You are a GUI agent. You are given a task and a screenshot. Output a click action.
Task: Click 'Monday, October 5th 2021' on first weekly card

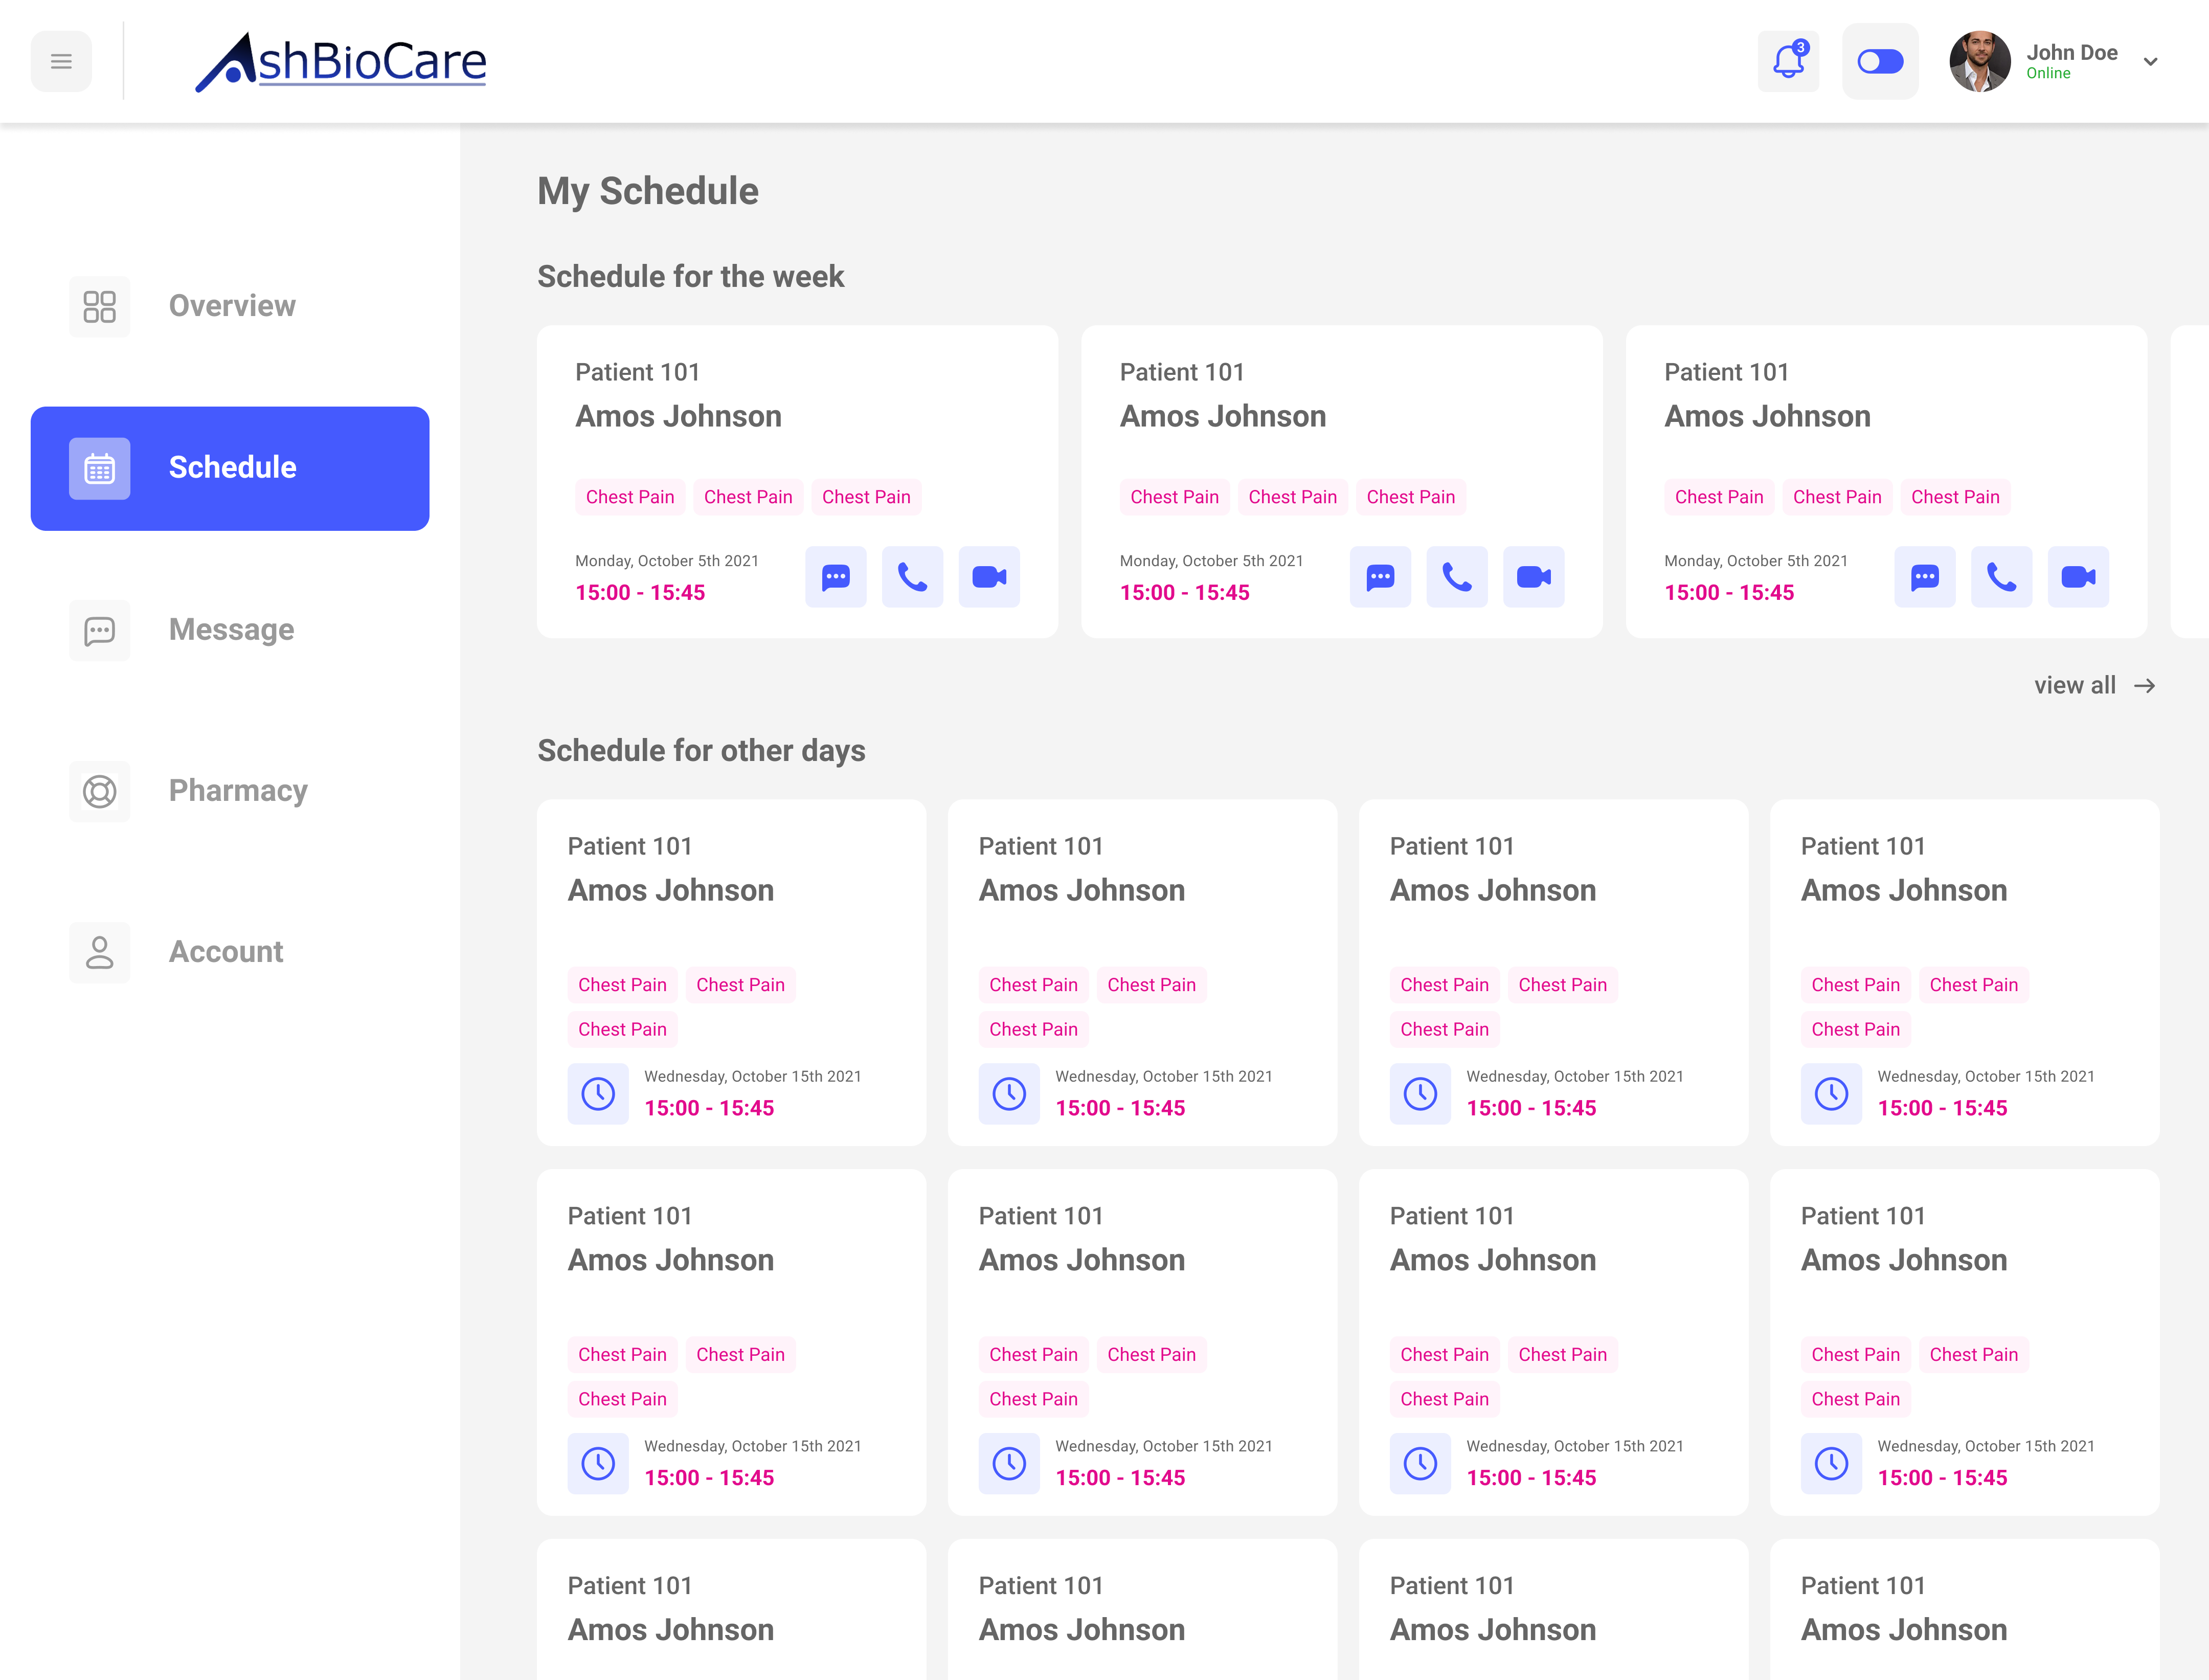click(667, 561)
